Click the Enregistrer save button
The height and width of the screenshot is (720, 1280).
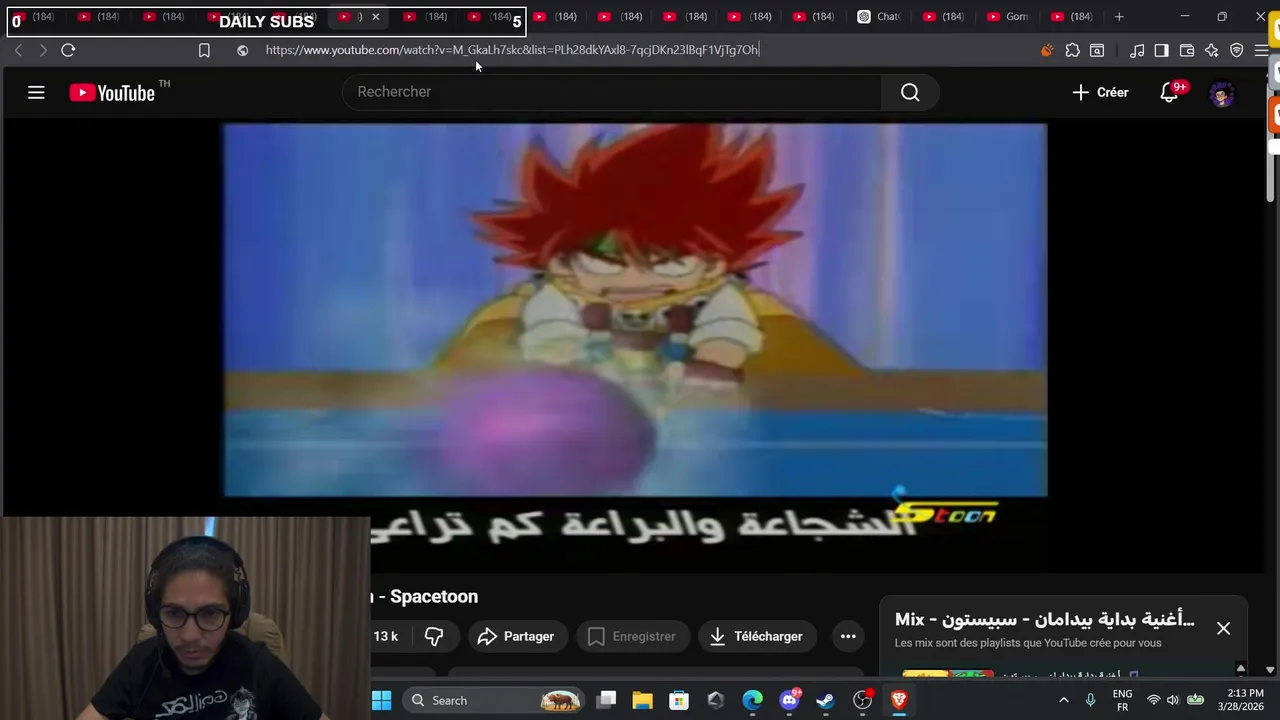(632, 636)
